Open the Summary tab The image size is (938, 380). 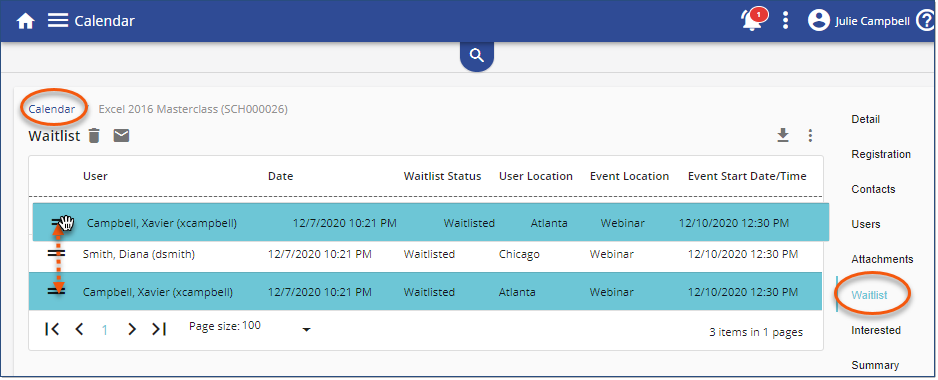pyautogui.click(x=875, y=365)
